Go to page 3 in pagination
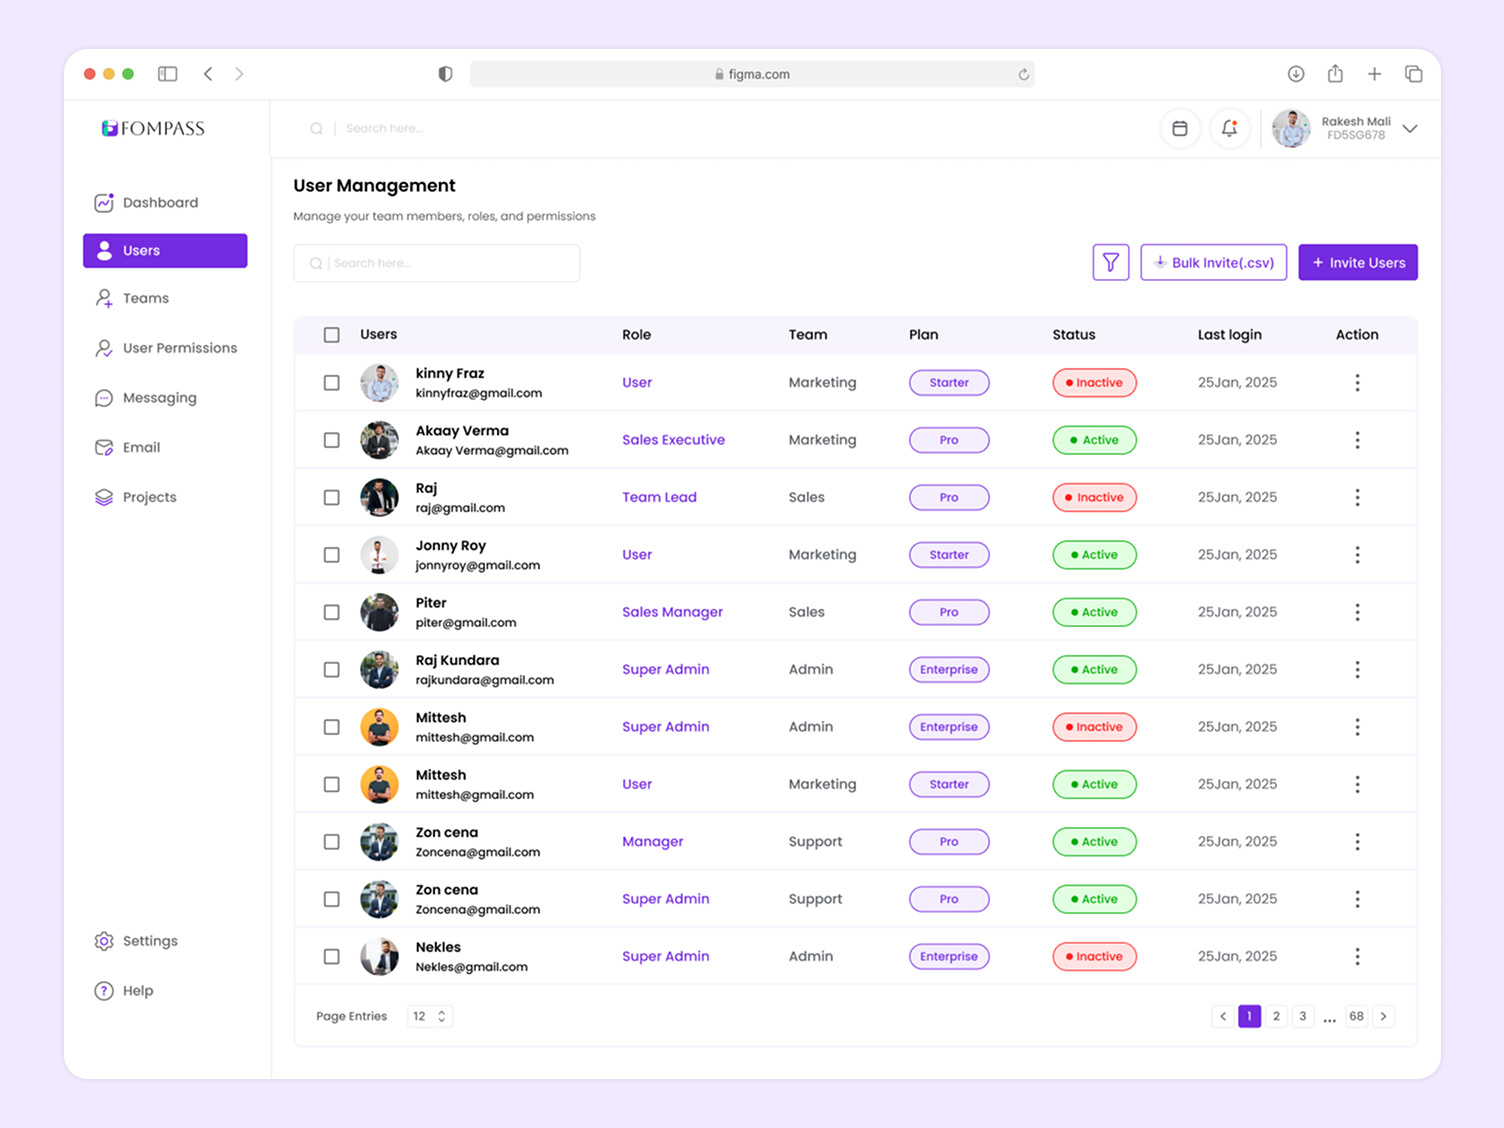1504x1128 pixels. (x=1303, y=1016)
